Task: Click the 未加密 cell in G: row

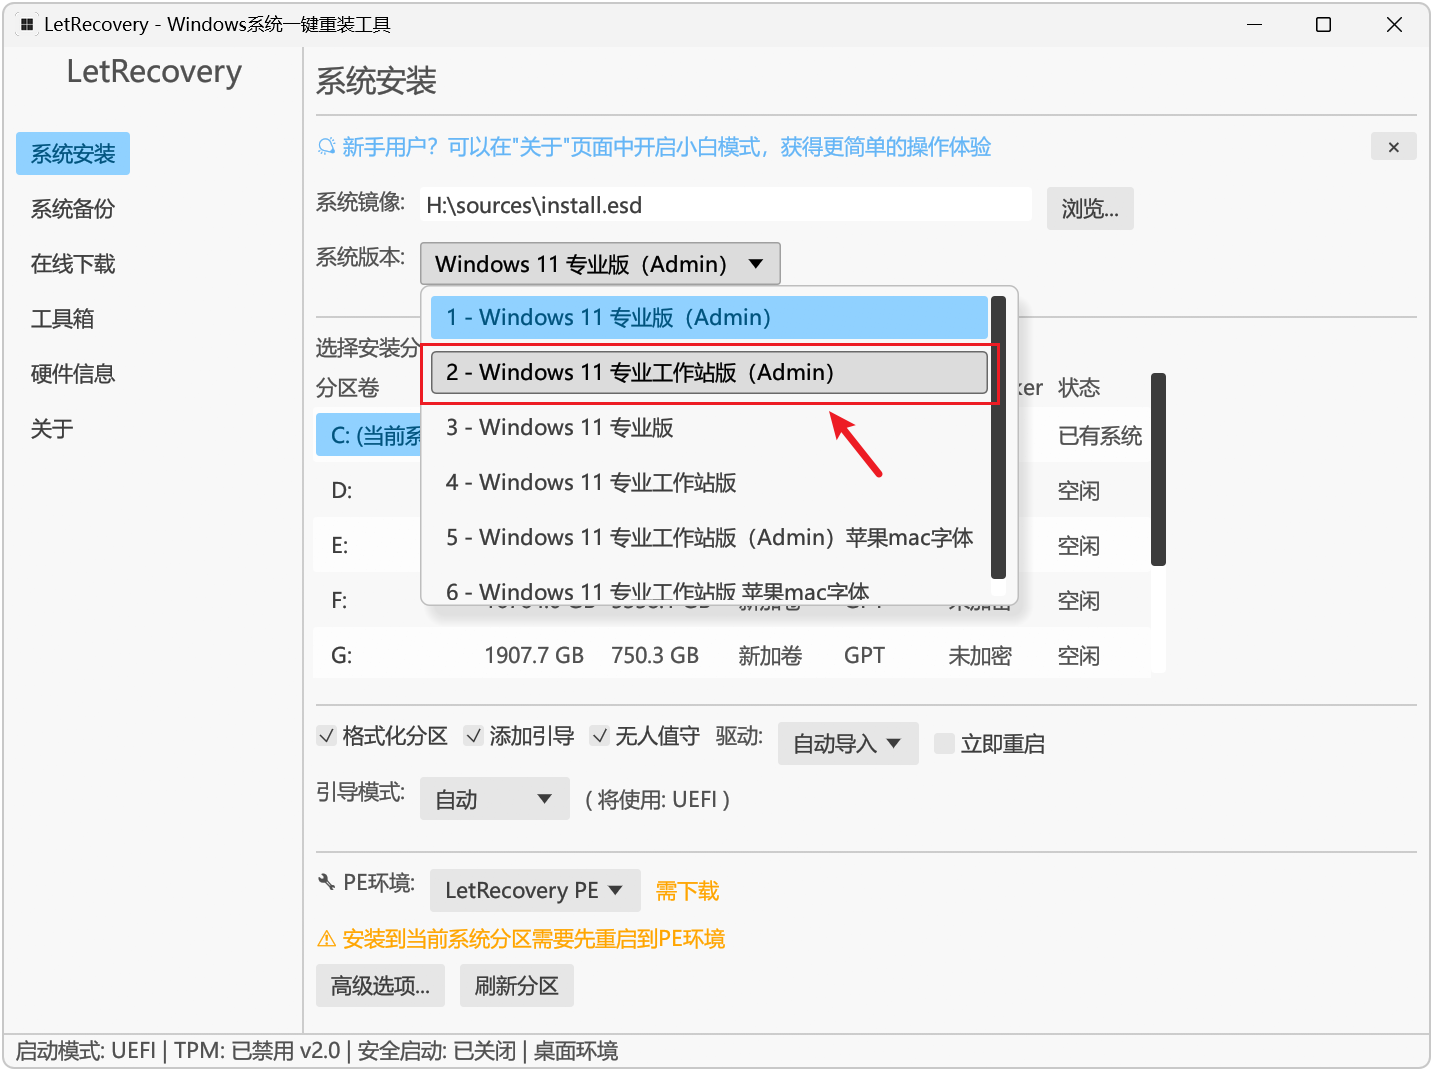Action: coord(980,656)
